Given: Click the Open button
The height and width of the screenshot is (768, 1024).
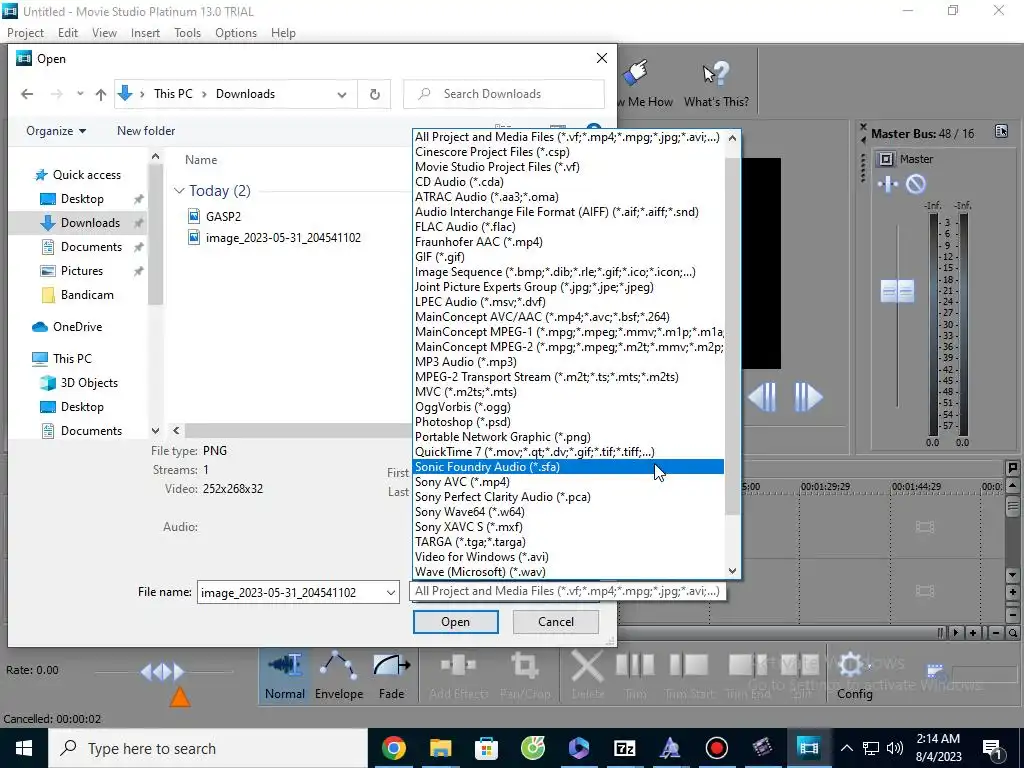Looking at the screenshot, I should 455,622.
